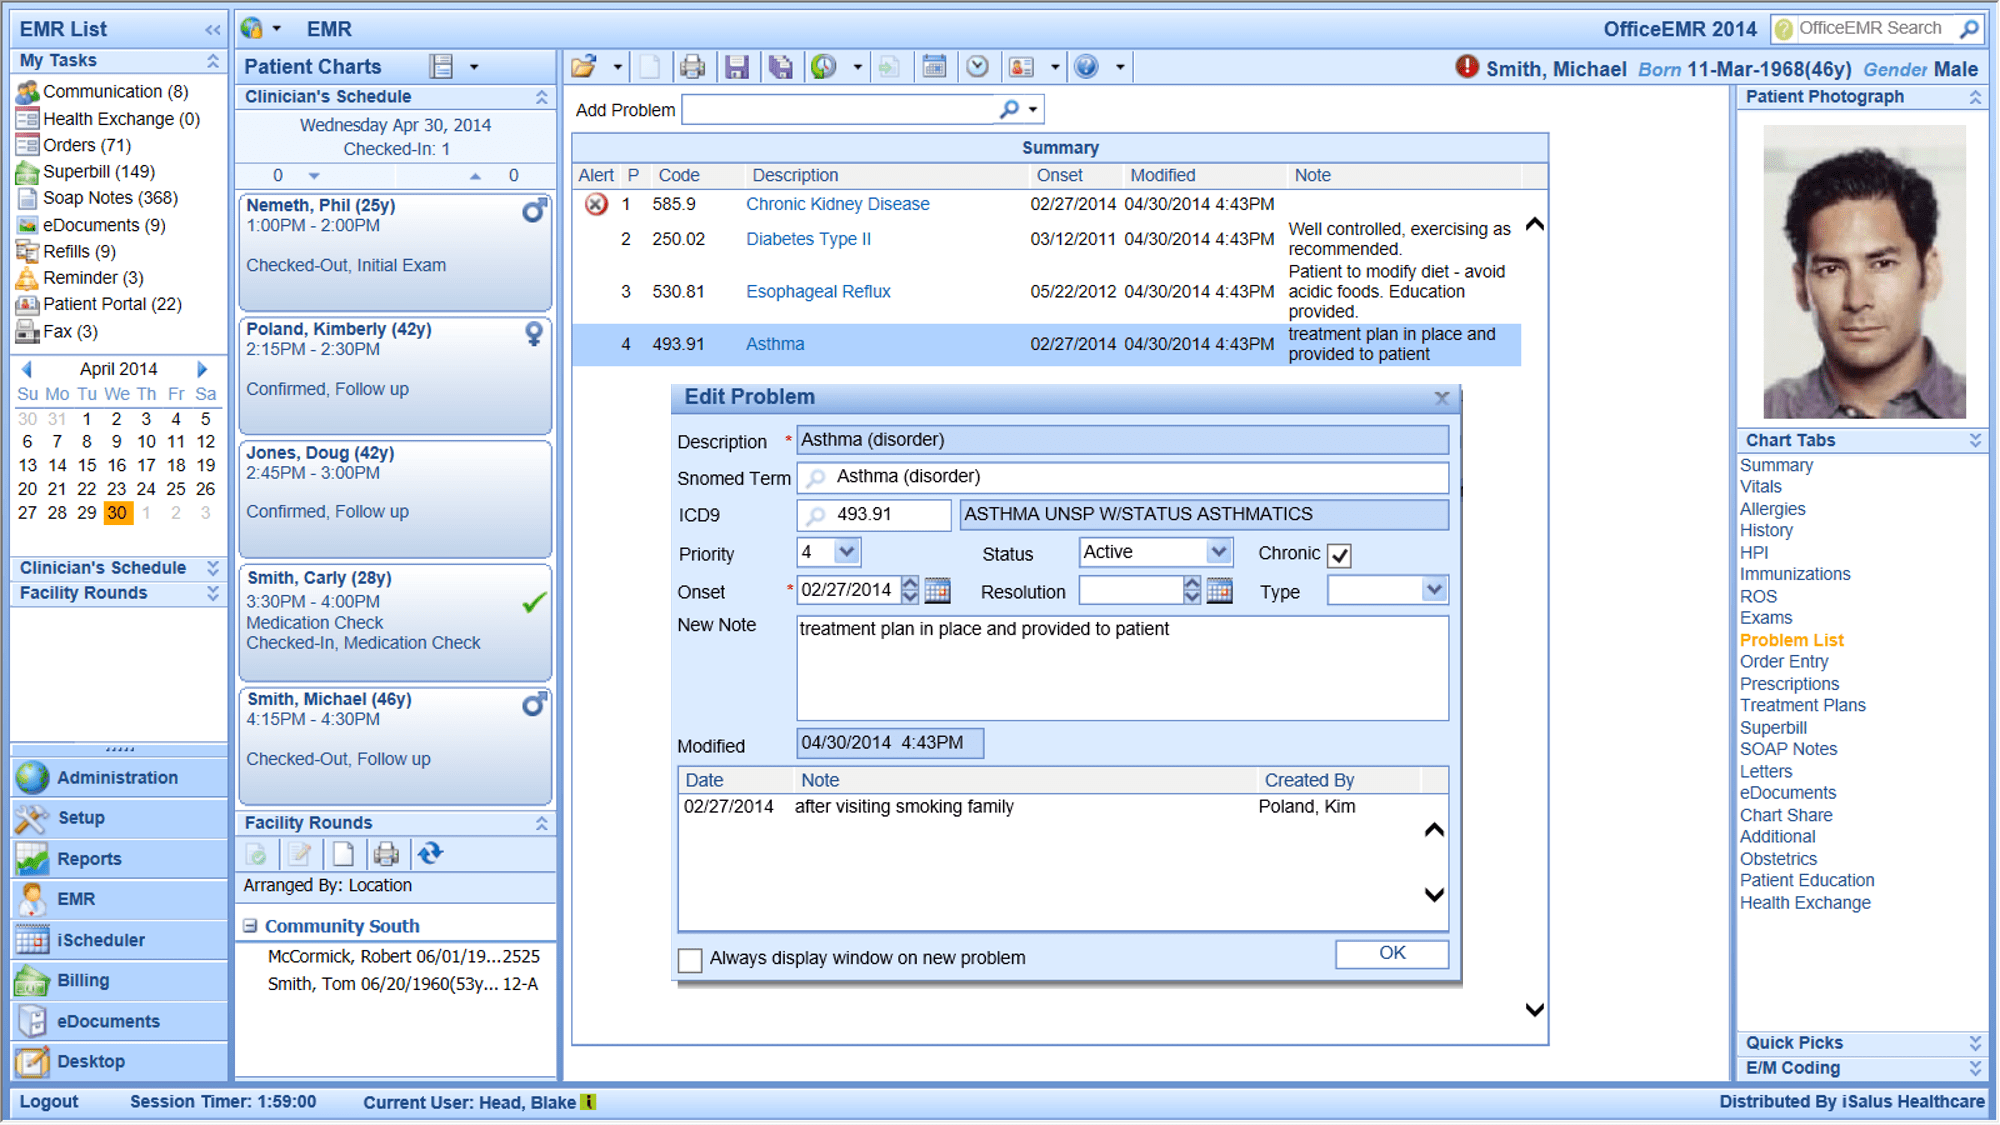Switch to the Prescriptions chart tab
The width and height of the screenshot is (2000, 1125).
click(1789, 684)
